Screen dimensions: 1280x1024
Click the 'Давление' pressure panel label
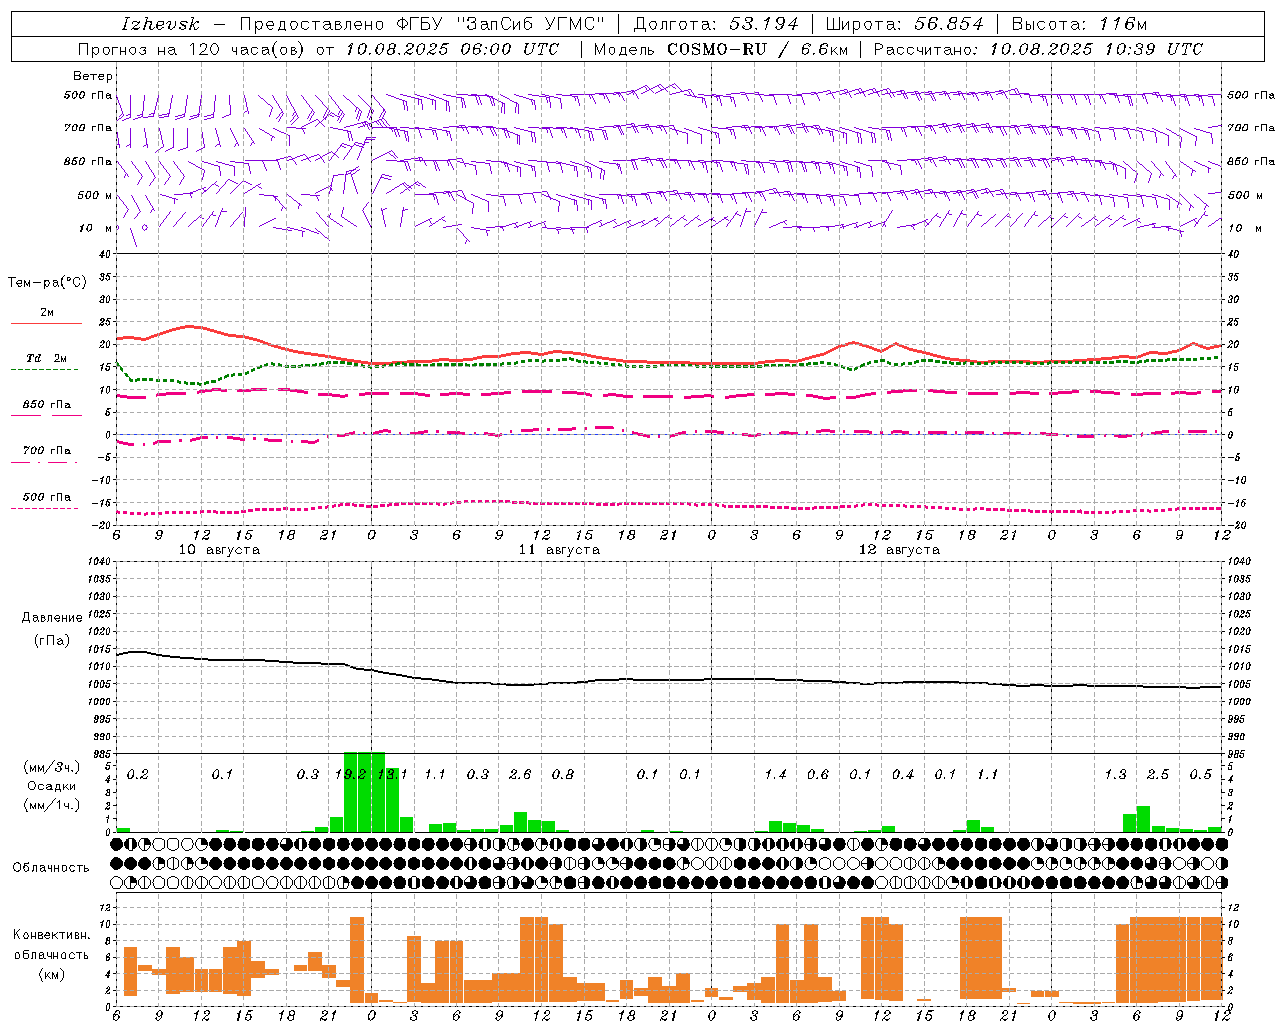click(52, 618)
